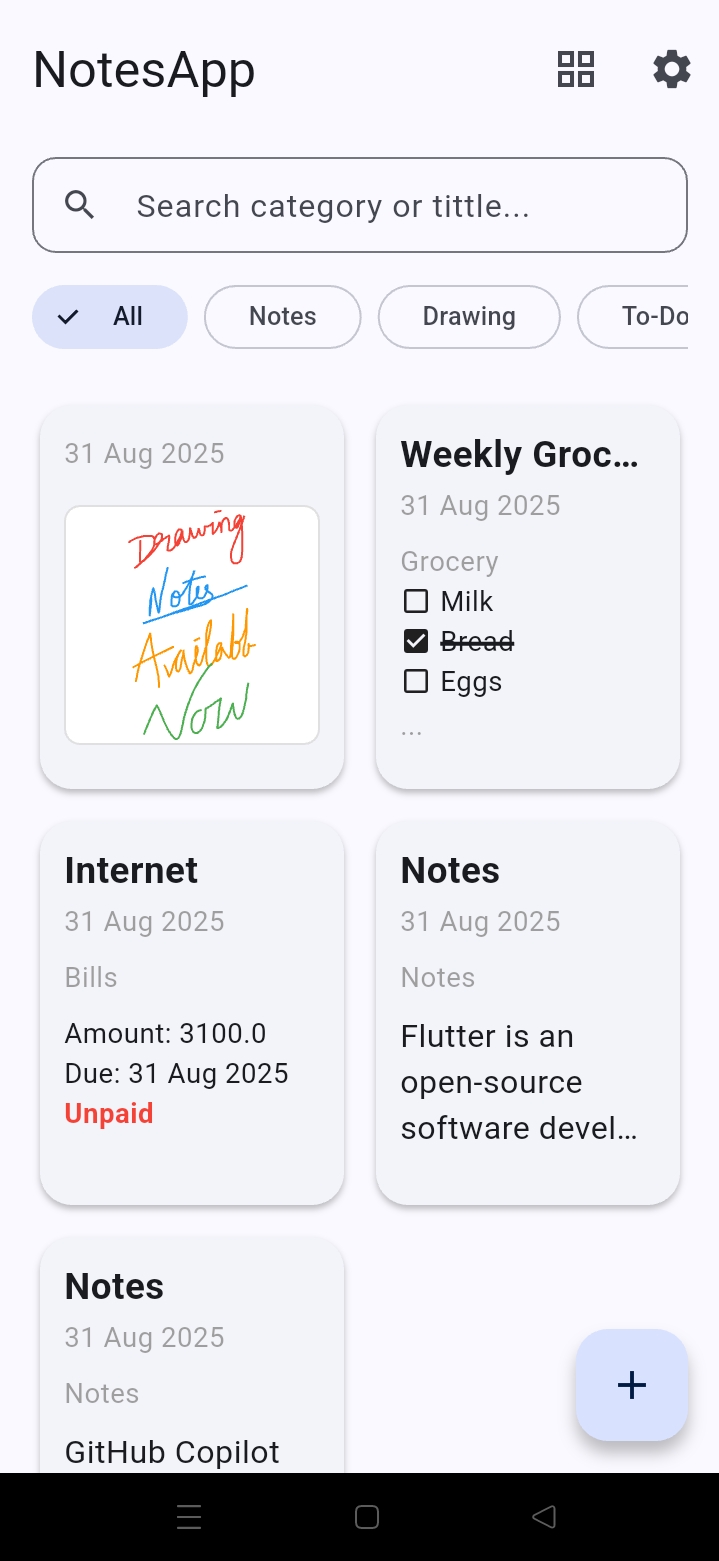Check the Eggs checkbox
719x1561 pixels.
[x=415, y=681]
